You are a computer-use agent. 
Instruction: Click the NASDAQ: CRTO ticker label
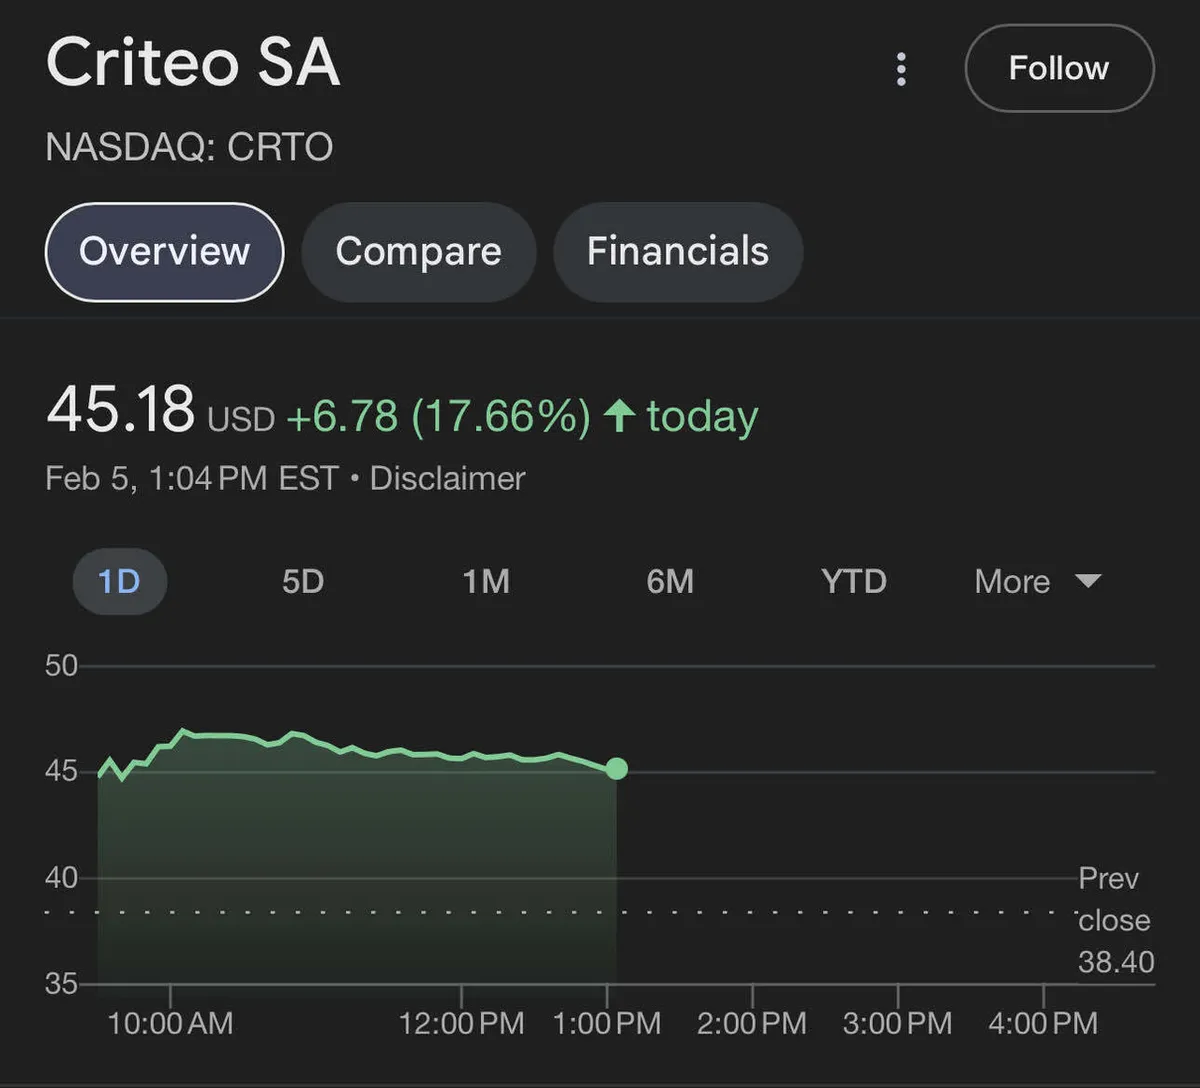(x=189, y=147)
